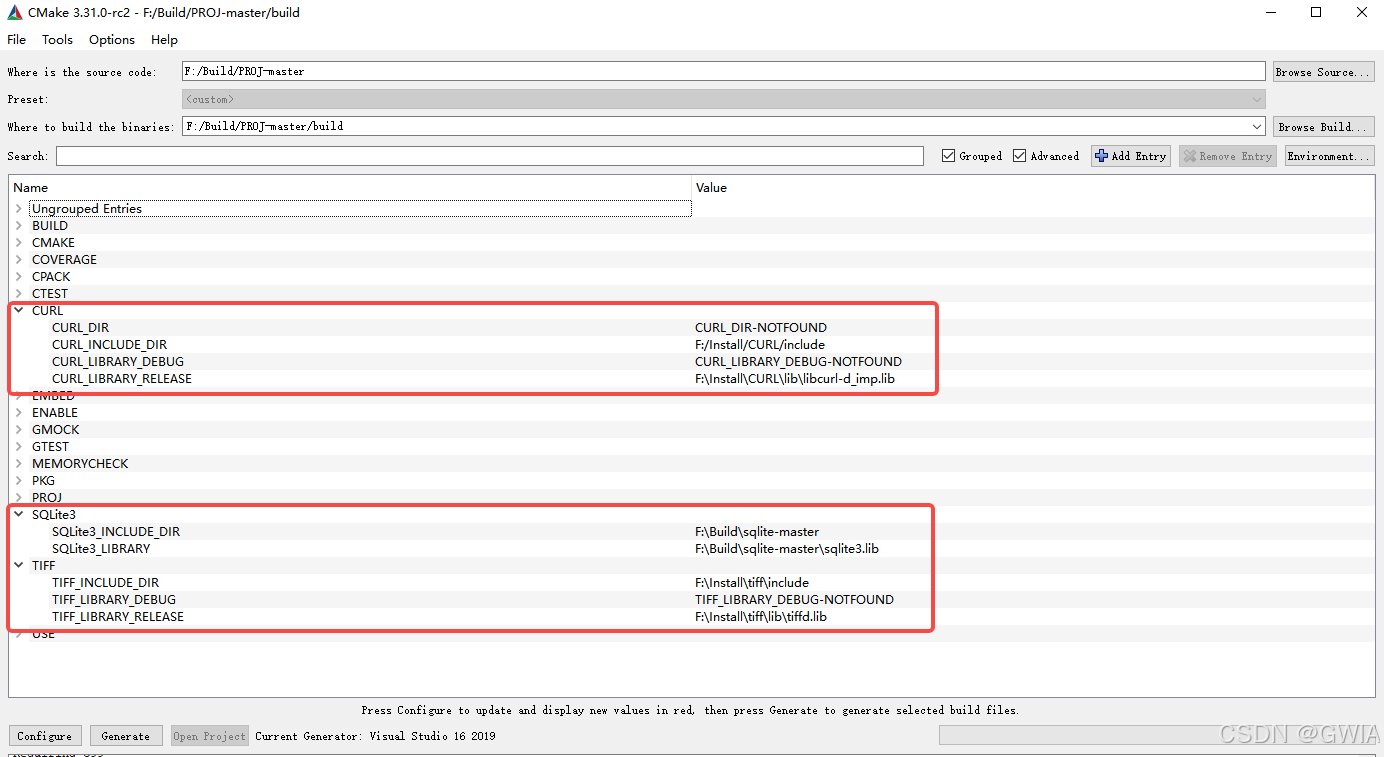Select the TIFF_LIBRARY_RELEASE entry name
The image size is (1384, 757).
coord(118,617)
